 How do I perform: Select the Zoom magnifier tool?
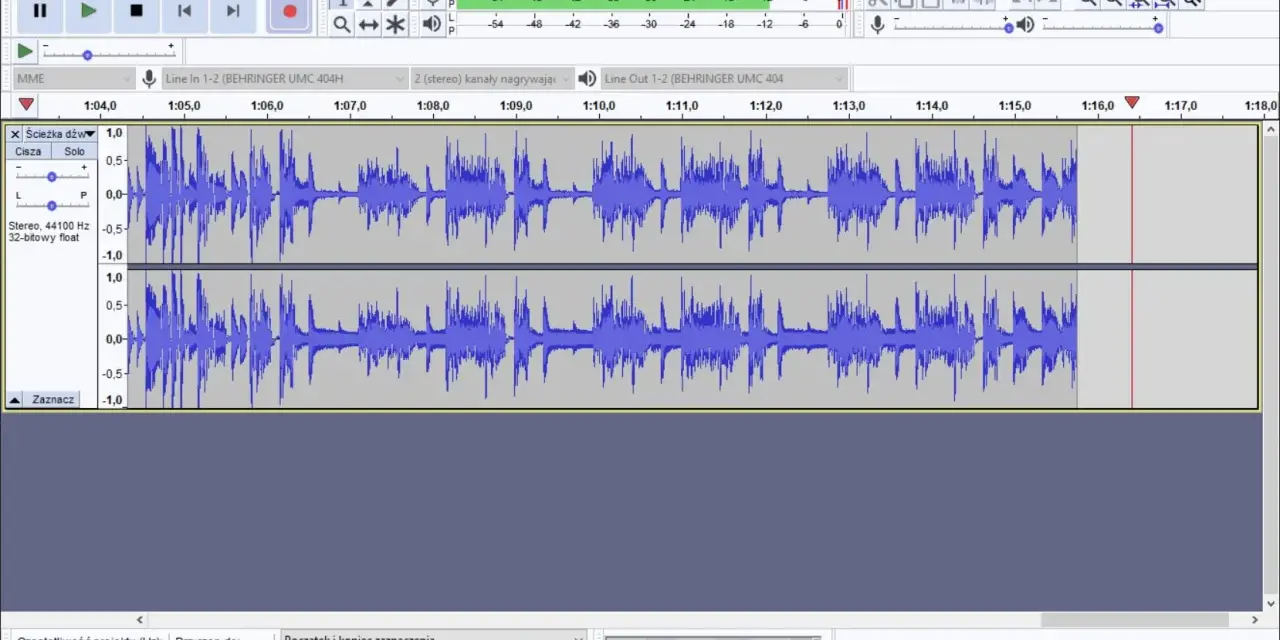342,25
